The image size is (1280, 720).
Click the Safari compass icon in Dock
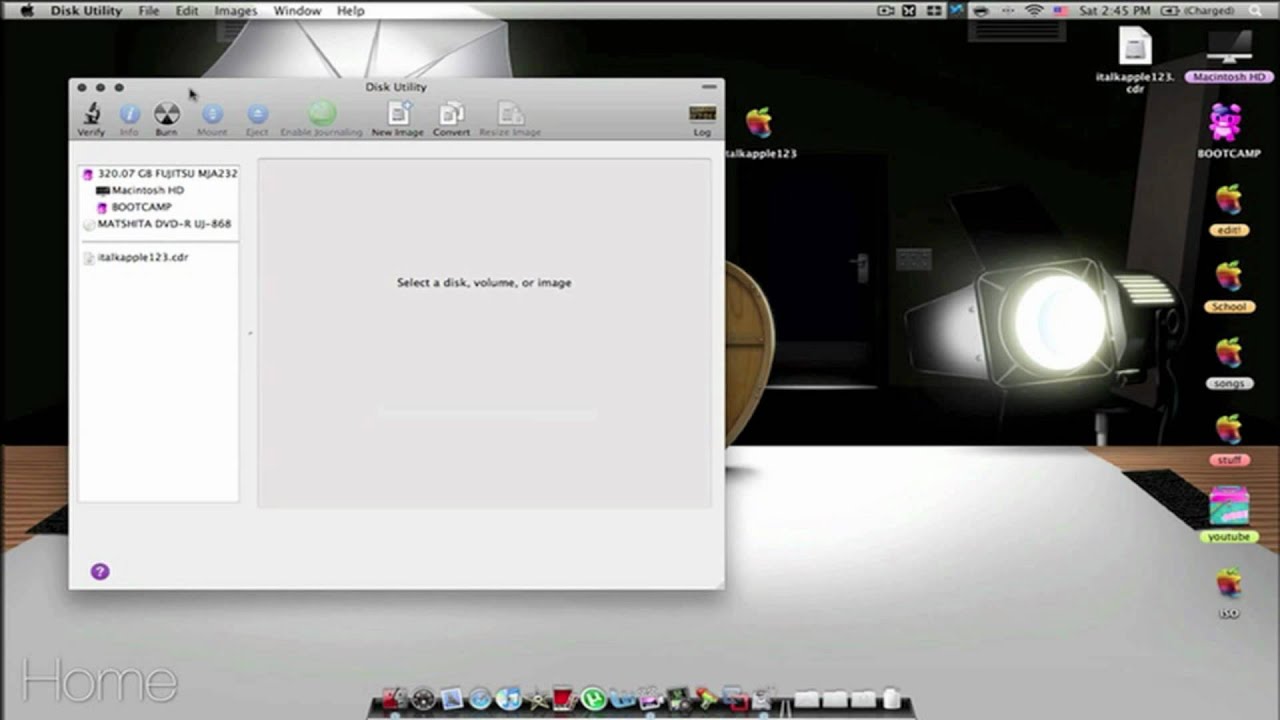click(x=480, y=699)
